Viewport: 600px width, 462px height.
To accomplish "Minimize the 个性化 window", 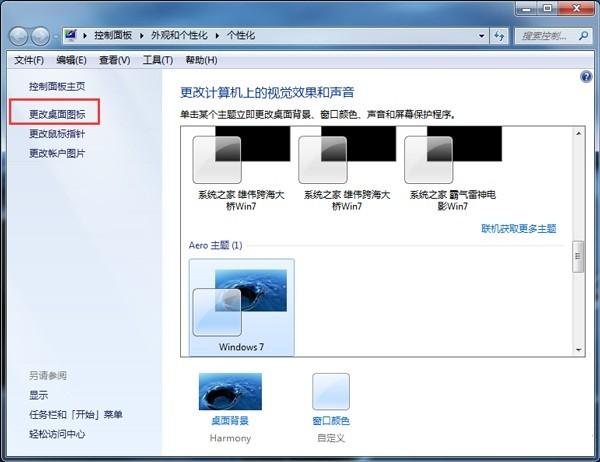I will coord(527,8).
